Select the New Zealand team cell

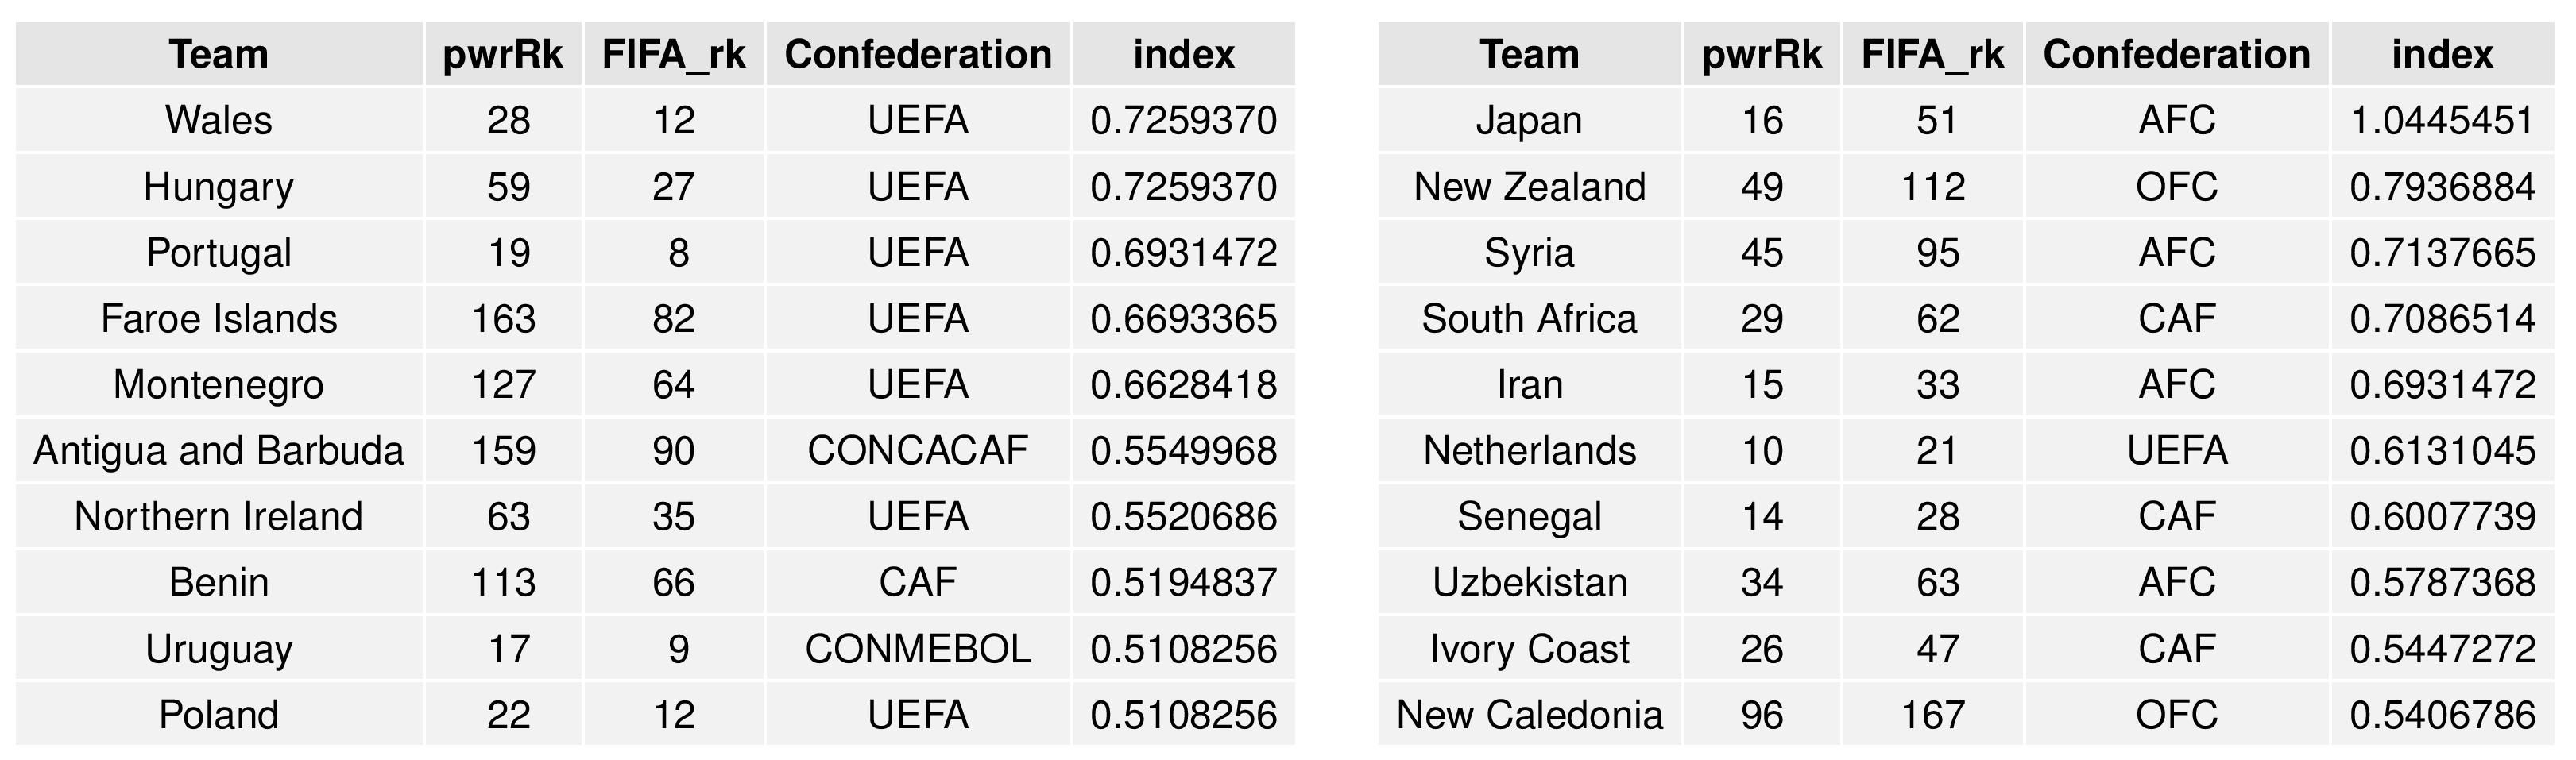coord(1529,186)
